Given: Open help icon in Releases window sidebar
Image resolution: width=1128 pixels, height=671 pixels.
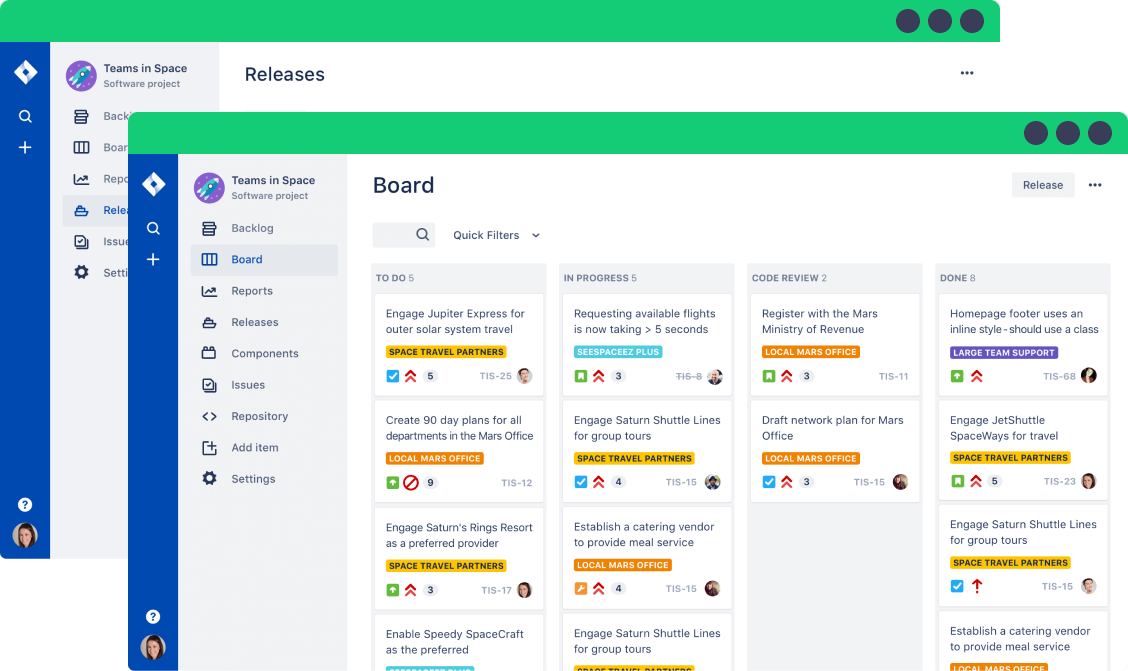Looking at the screenshot, I should coord(25,504).
